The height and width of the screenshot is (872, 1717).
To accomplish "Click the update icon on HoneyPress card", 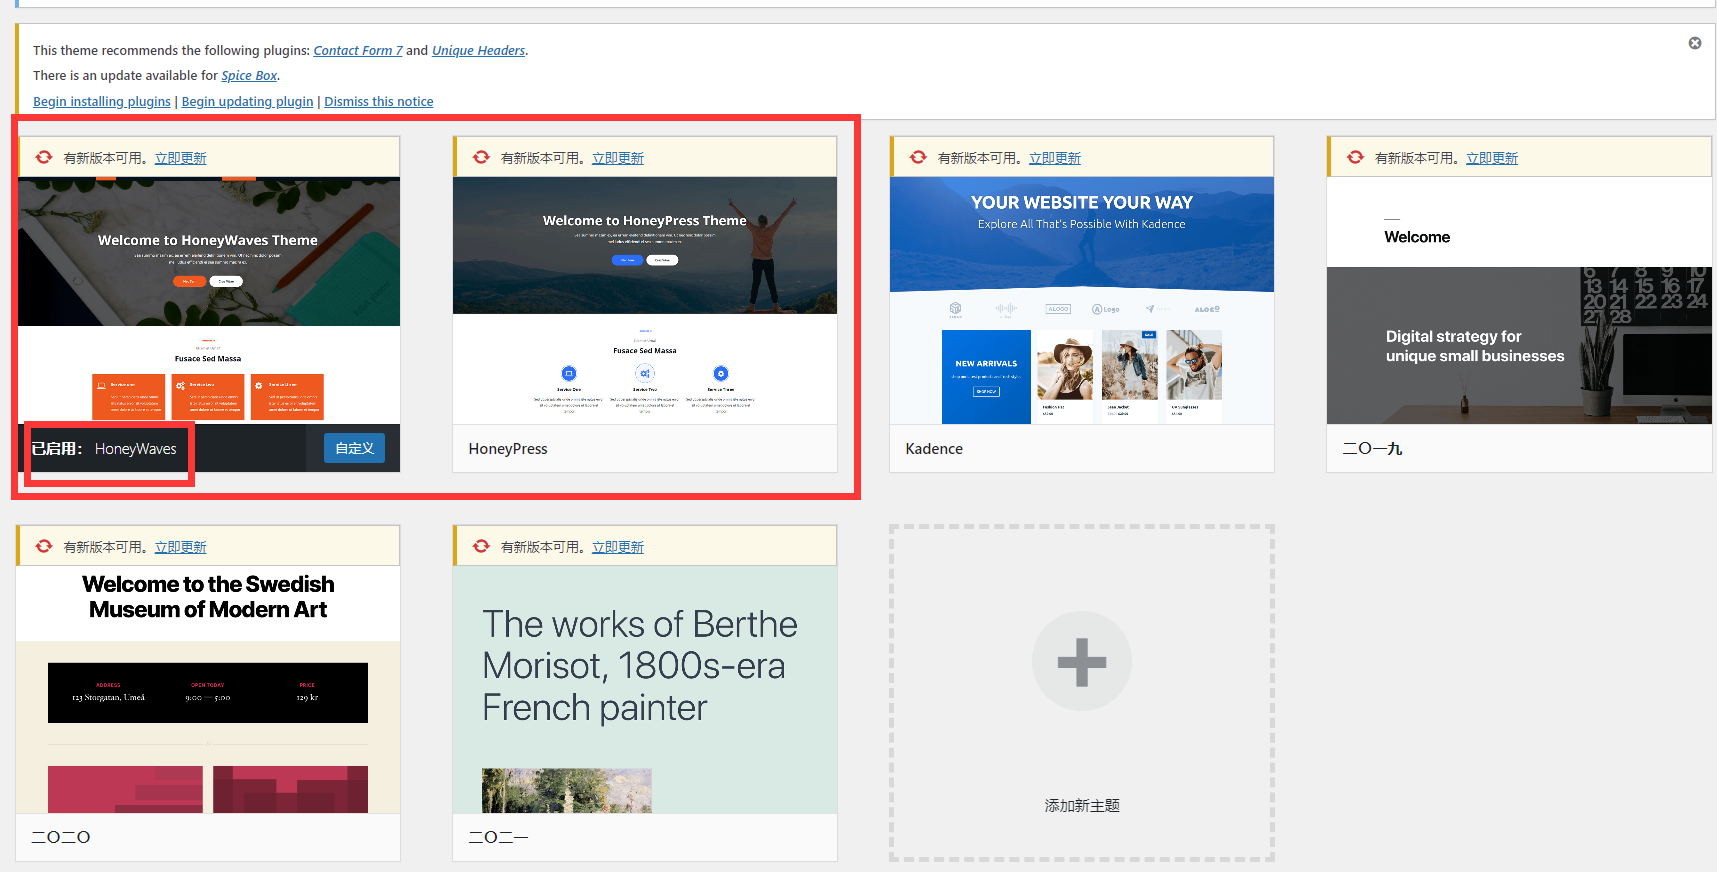I will pyautogui.click(x=481, y=157).
